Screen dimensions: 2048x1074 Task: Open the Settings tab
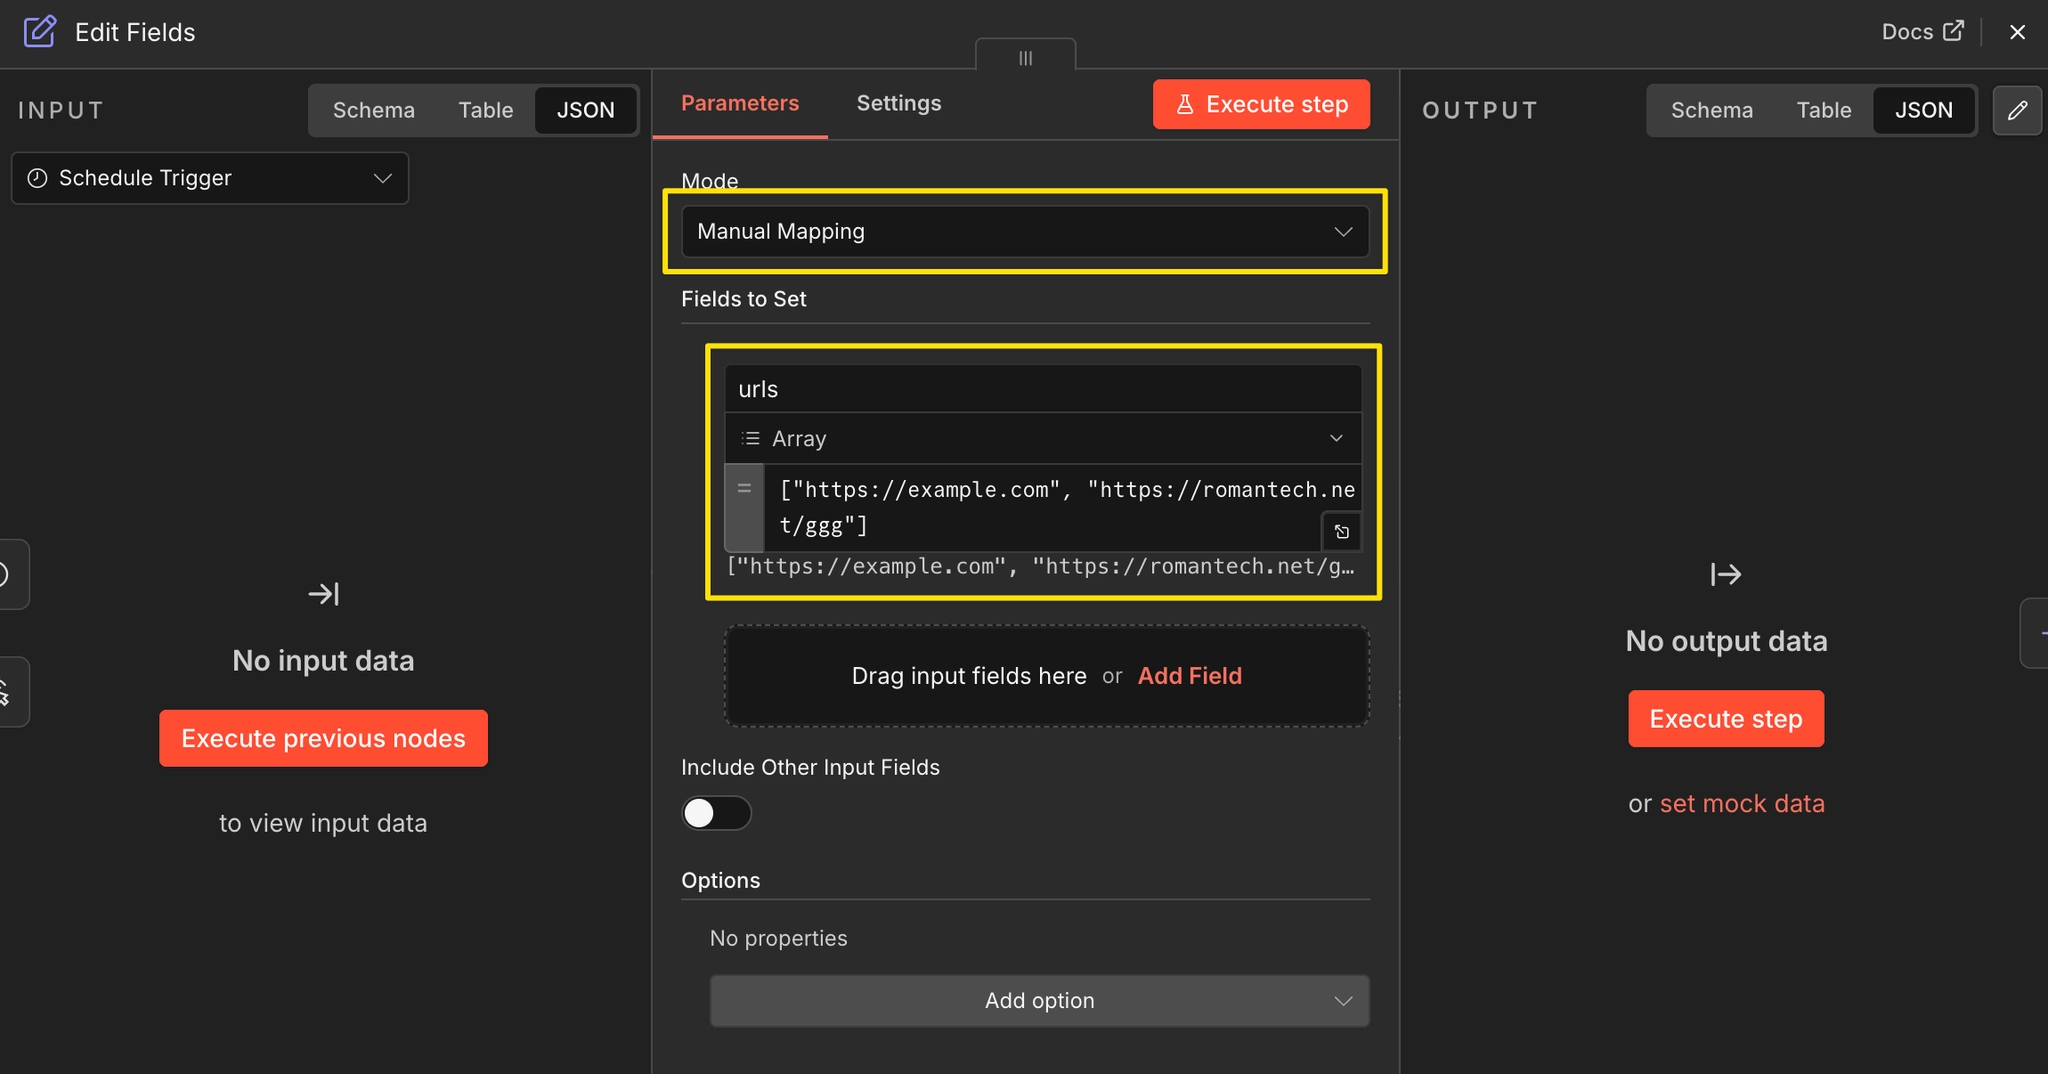point(898,103)
